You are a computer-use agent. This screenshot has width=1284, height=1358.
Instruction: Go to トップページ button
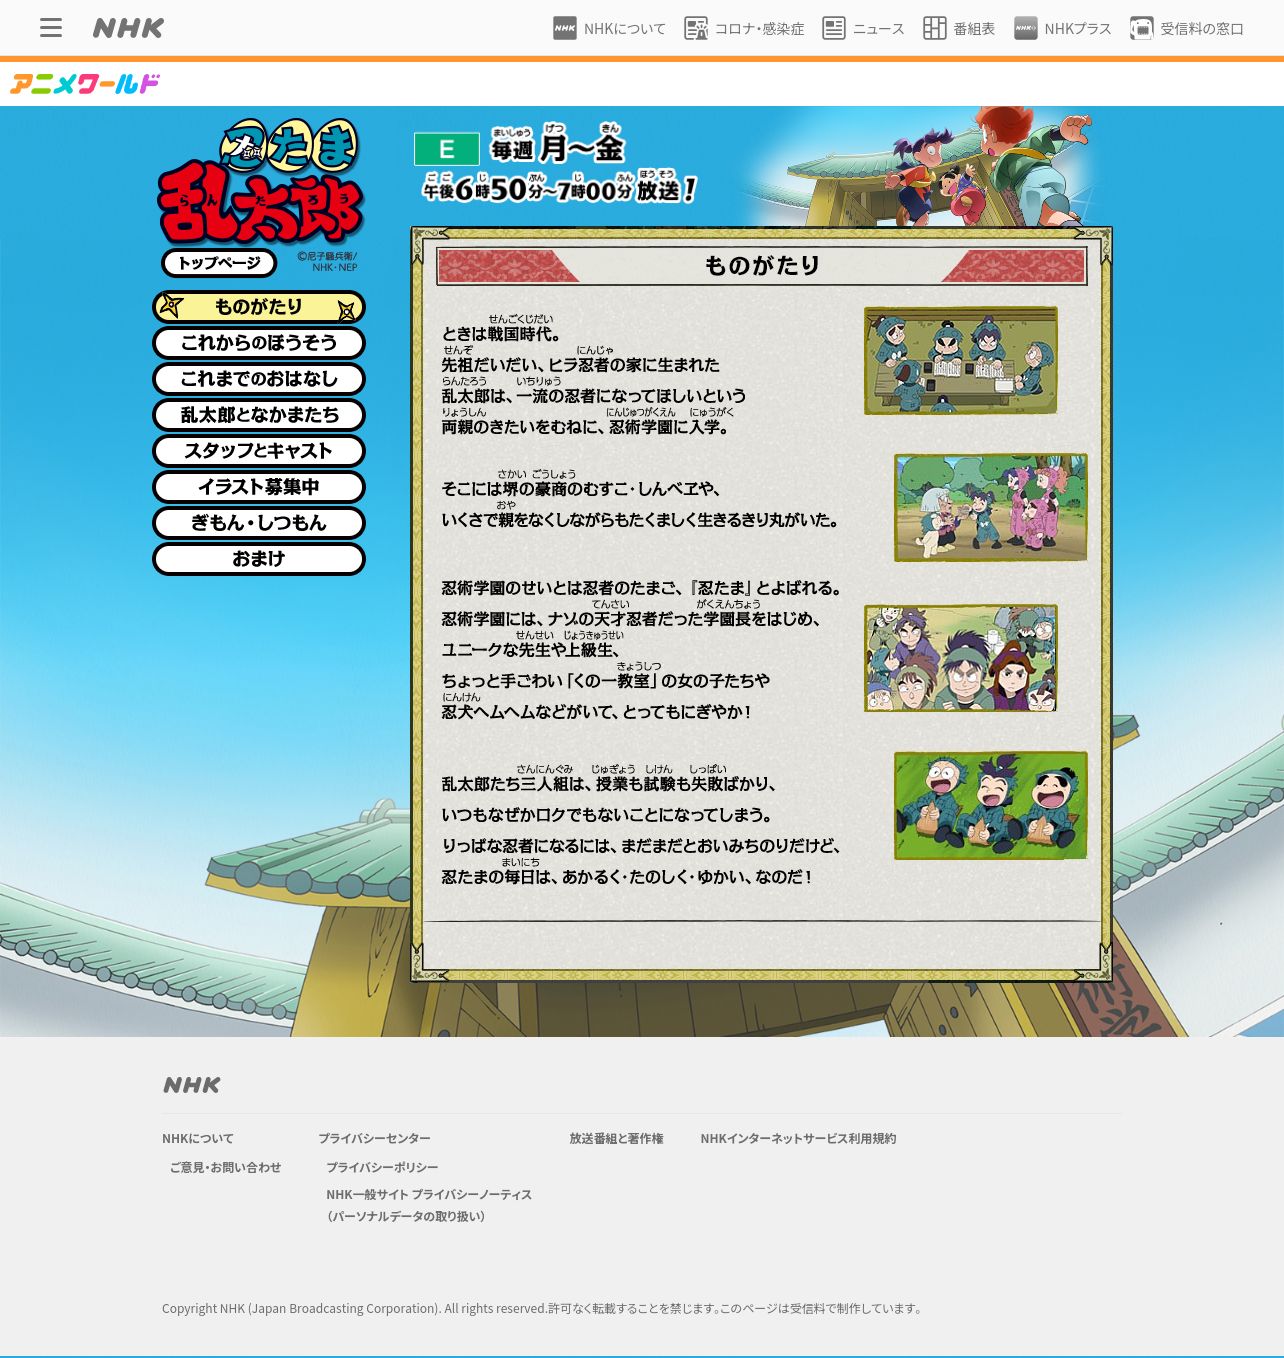[x=219, y=263]
